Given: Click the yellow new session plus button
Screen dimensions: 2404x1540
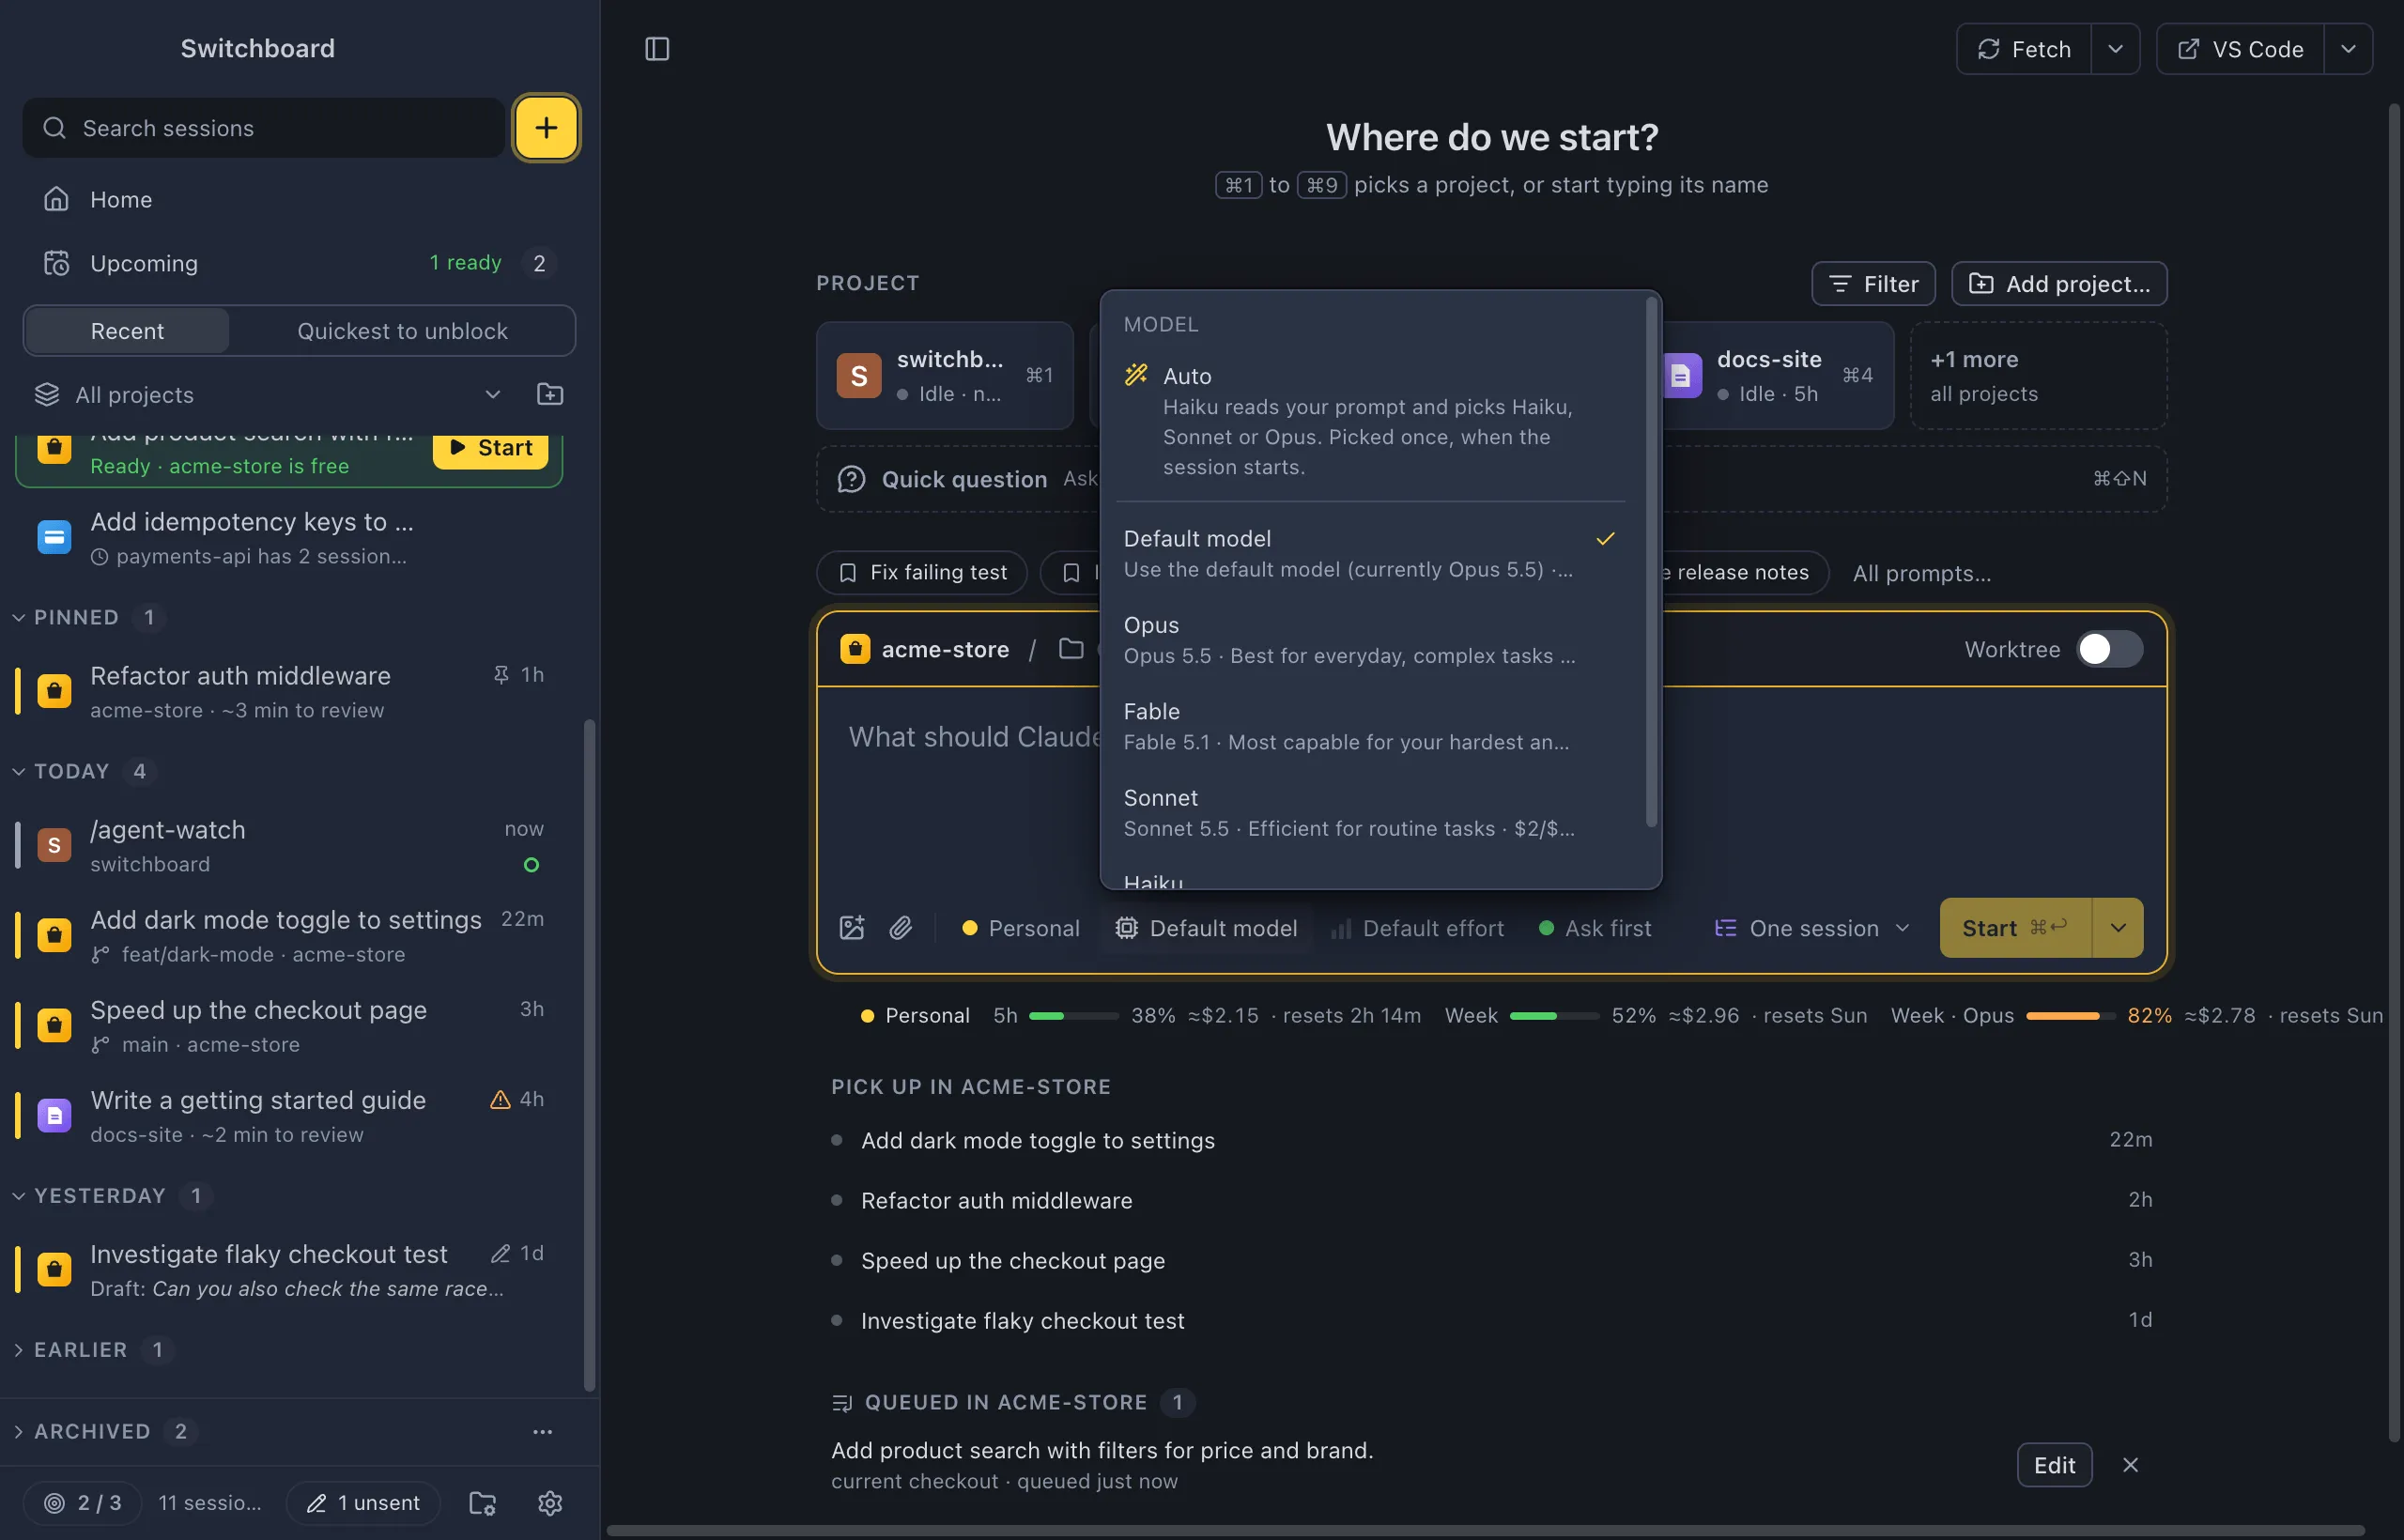Looking at the screenshot, I should point(546,128).
